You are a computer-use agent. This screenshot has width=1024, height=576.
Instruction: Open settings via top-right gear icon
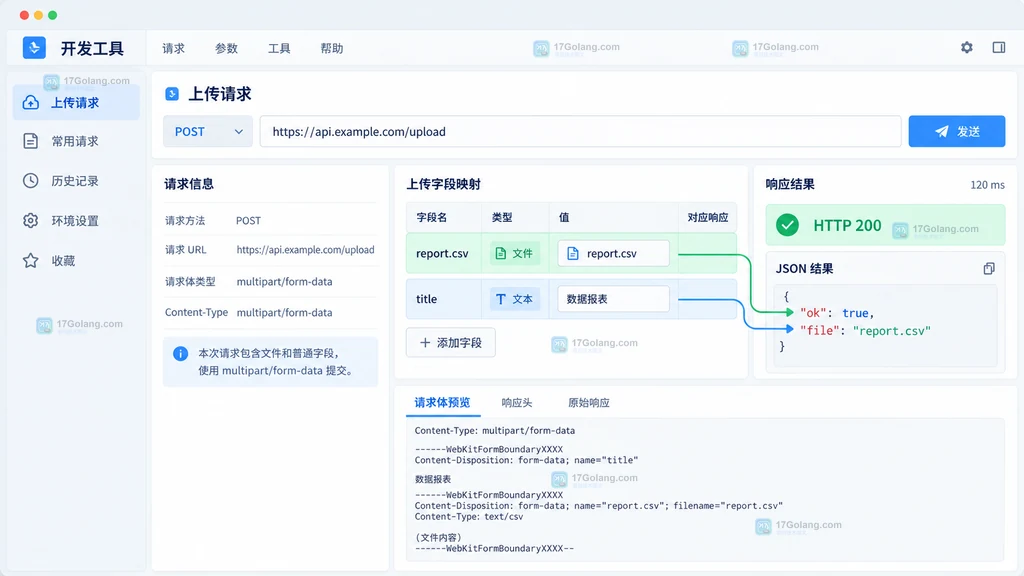[967, 48]
